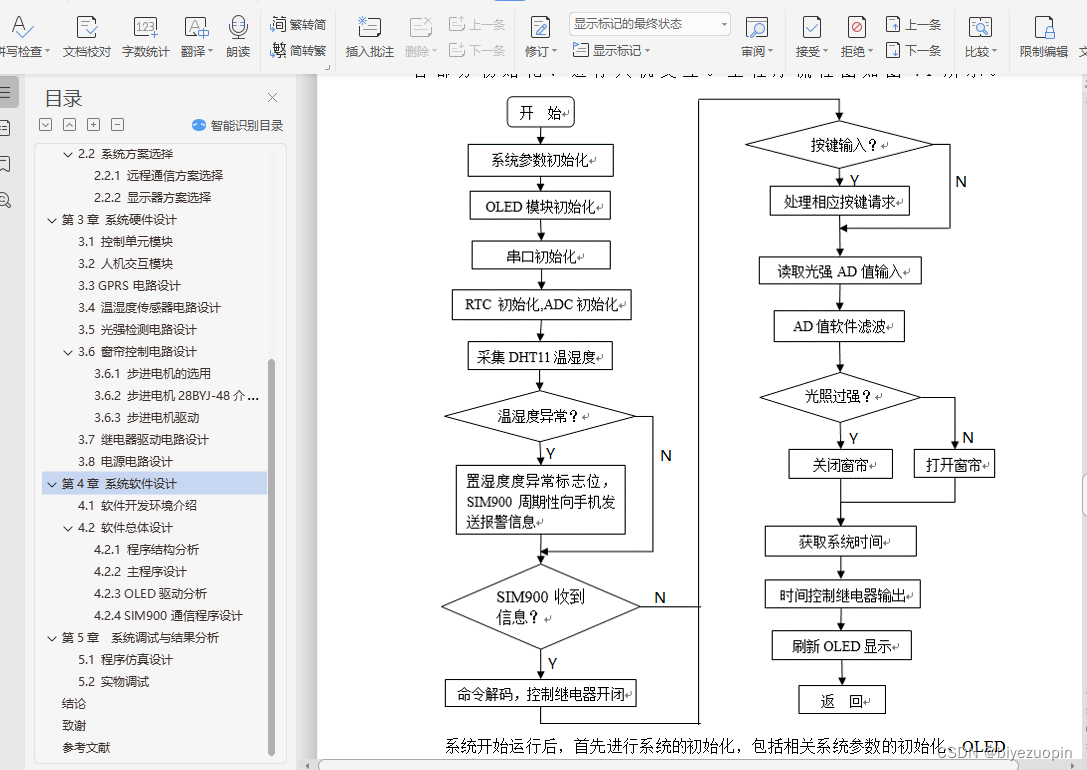Open the left sidebar hamburger menu
The image size is (1087, 770).
[11, 94]
